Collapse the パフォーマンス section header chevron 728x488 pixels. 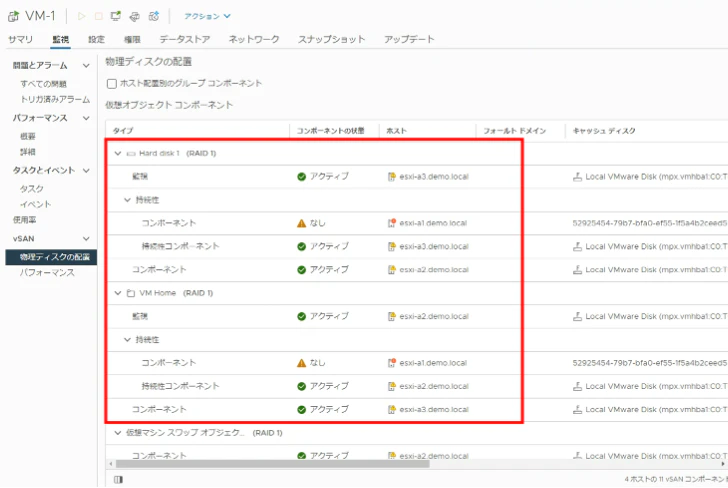click(x=86, y=118)
